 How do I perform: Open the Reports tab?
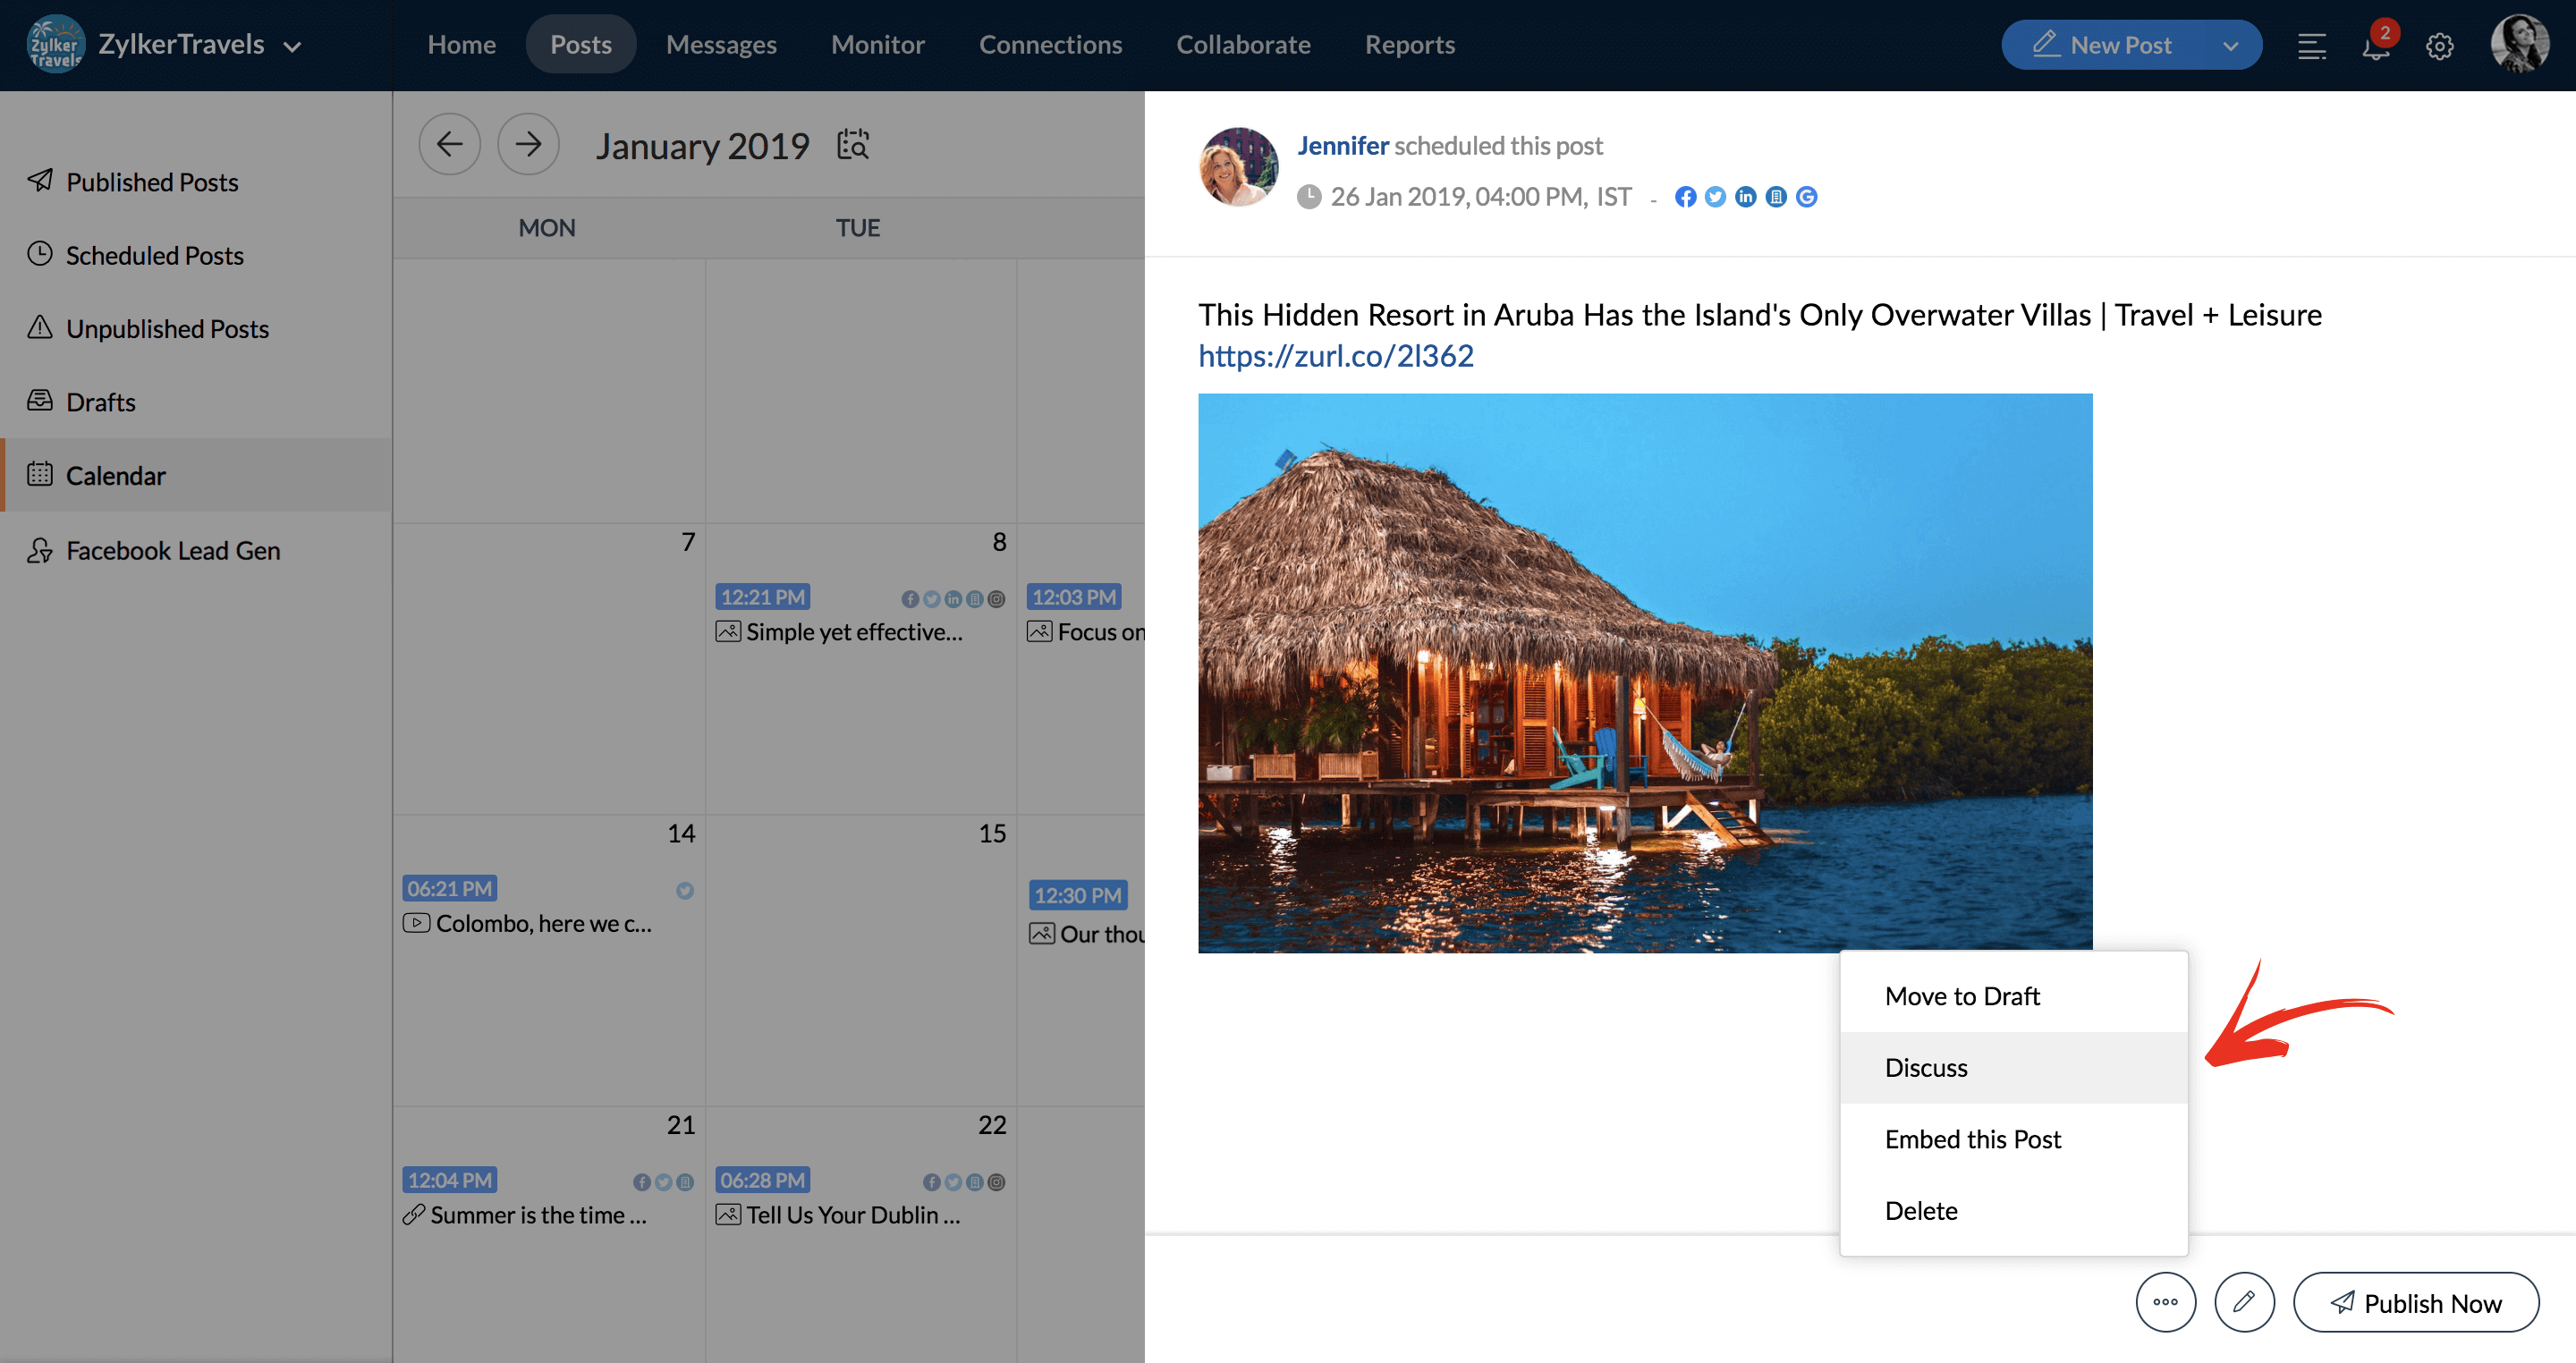(1409, 45)
